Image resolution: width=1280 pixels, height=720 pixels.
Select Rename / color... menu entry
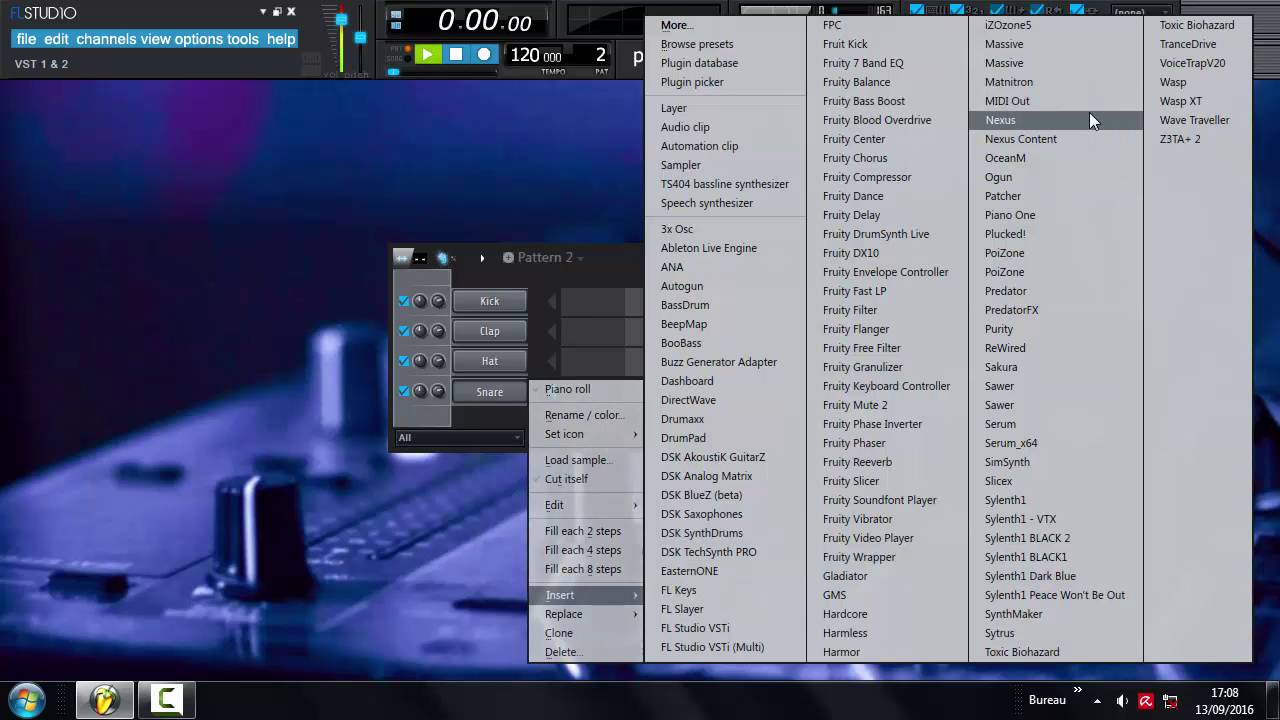[586, 415]
